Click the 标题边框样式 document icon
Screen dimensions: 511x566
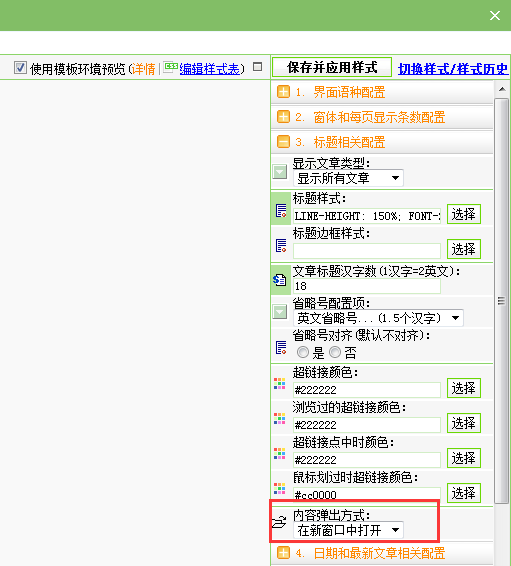click(281, 245)
